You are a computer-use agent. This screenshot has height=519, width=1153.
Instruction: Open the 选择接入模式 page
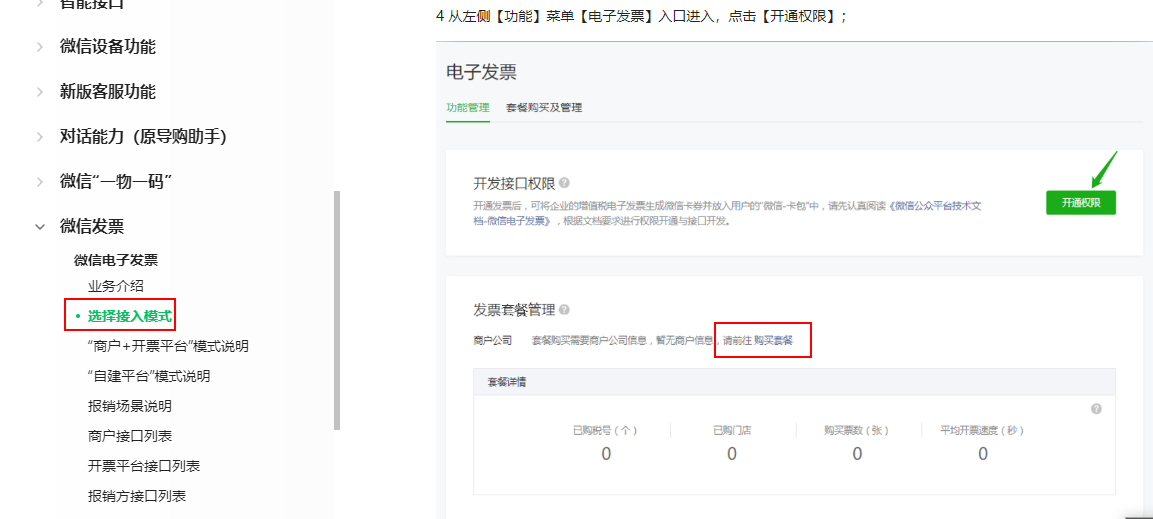129,317
